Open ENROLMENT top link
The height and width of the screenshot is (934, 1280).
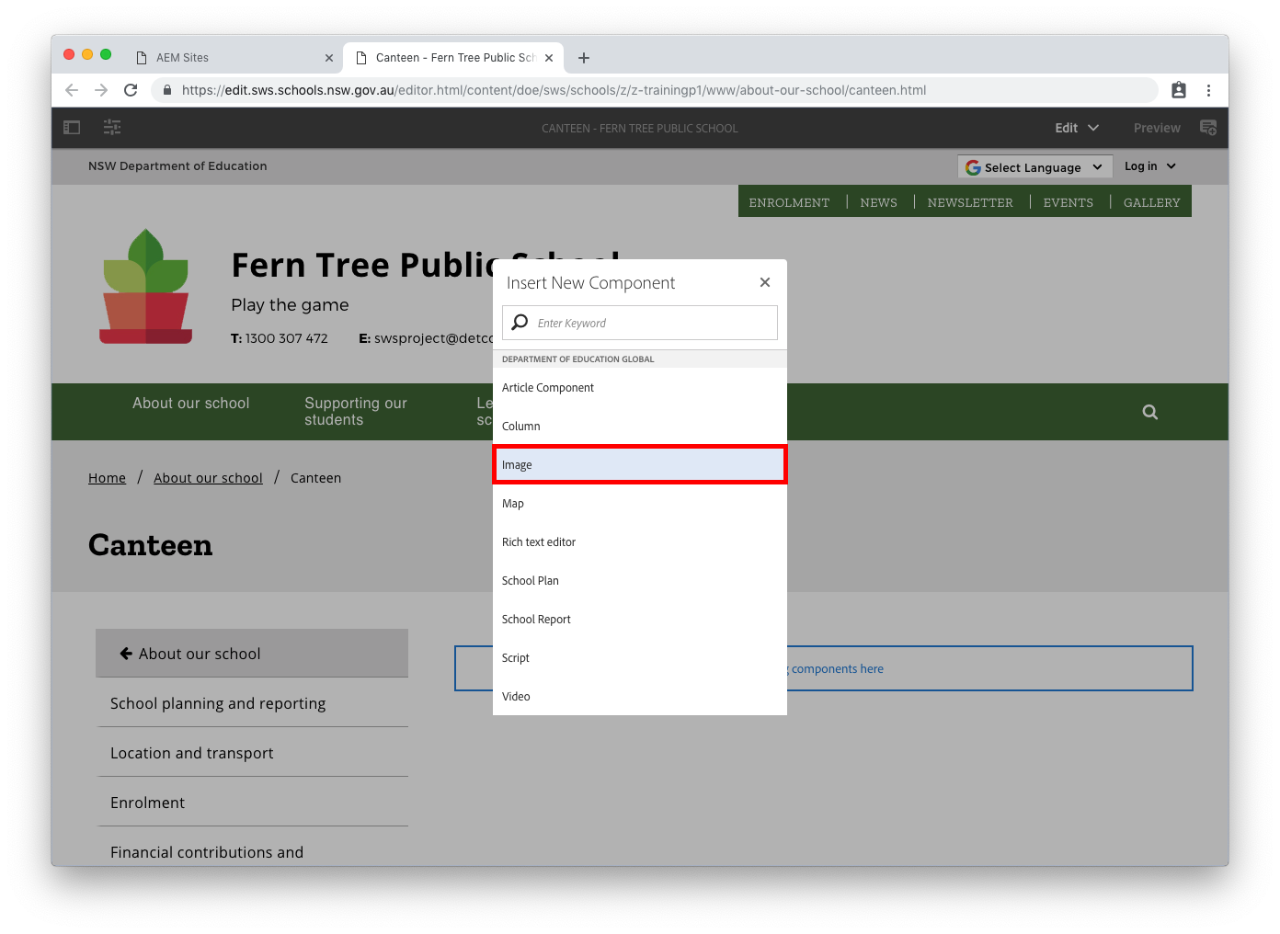coord(789,202)
